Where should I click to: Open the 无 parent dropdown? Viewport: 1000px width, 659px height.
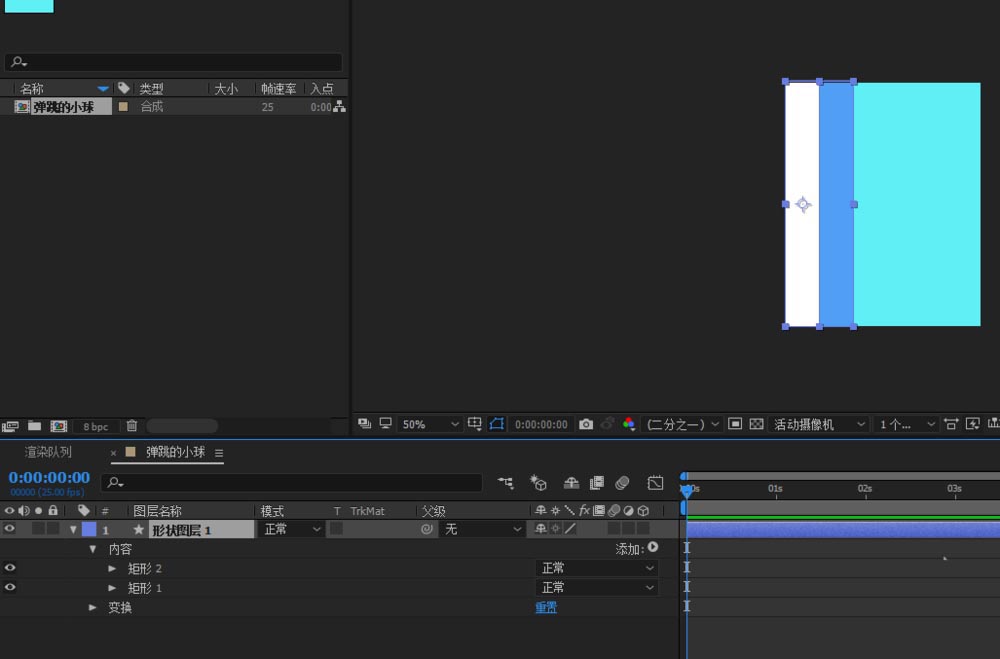click(x=482, y=529)
